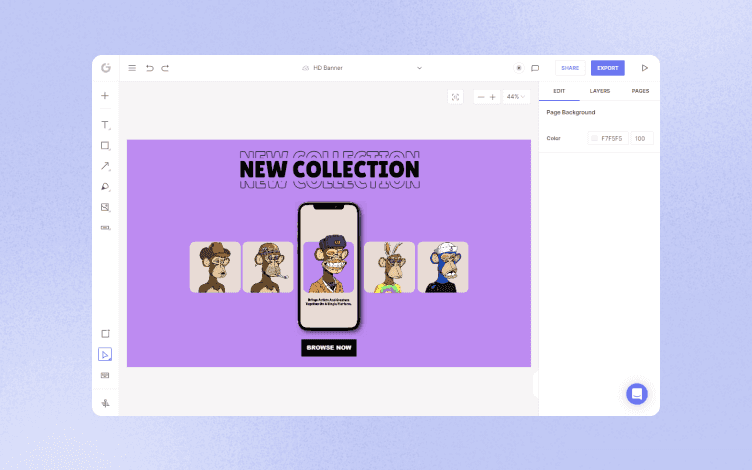
Task: Select the Text tool
Action: [x=105, y=125]
